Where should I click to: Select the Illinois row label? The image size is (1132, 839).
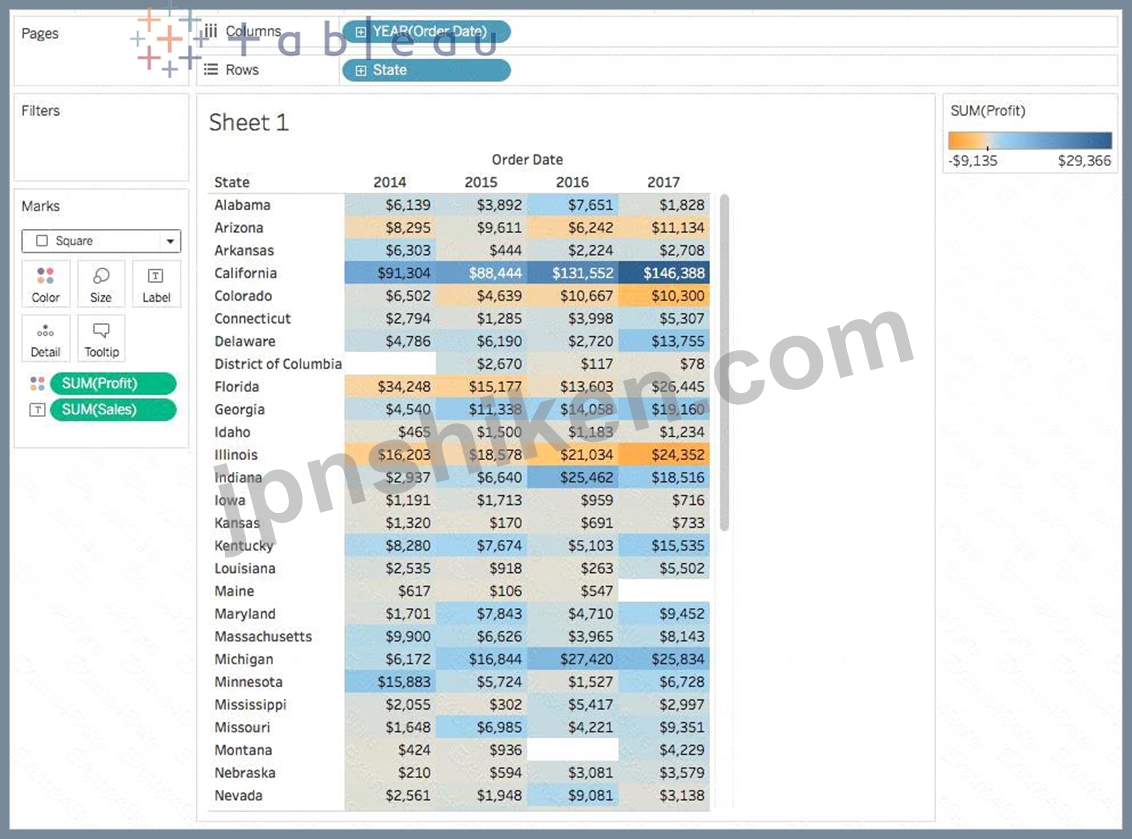coord(236,455)
